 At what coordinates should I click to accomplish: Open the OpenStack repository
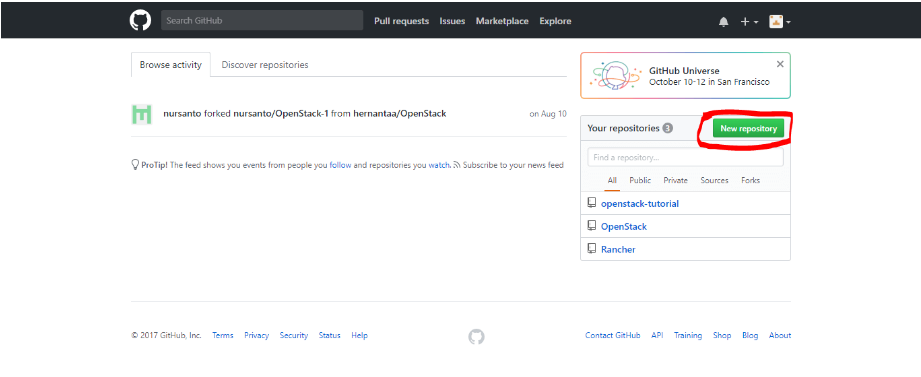point(624,227)
